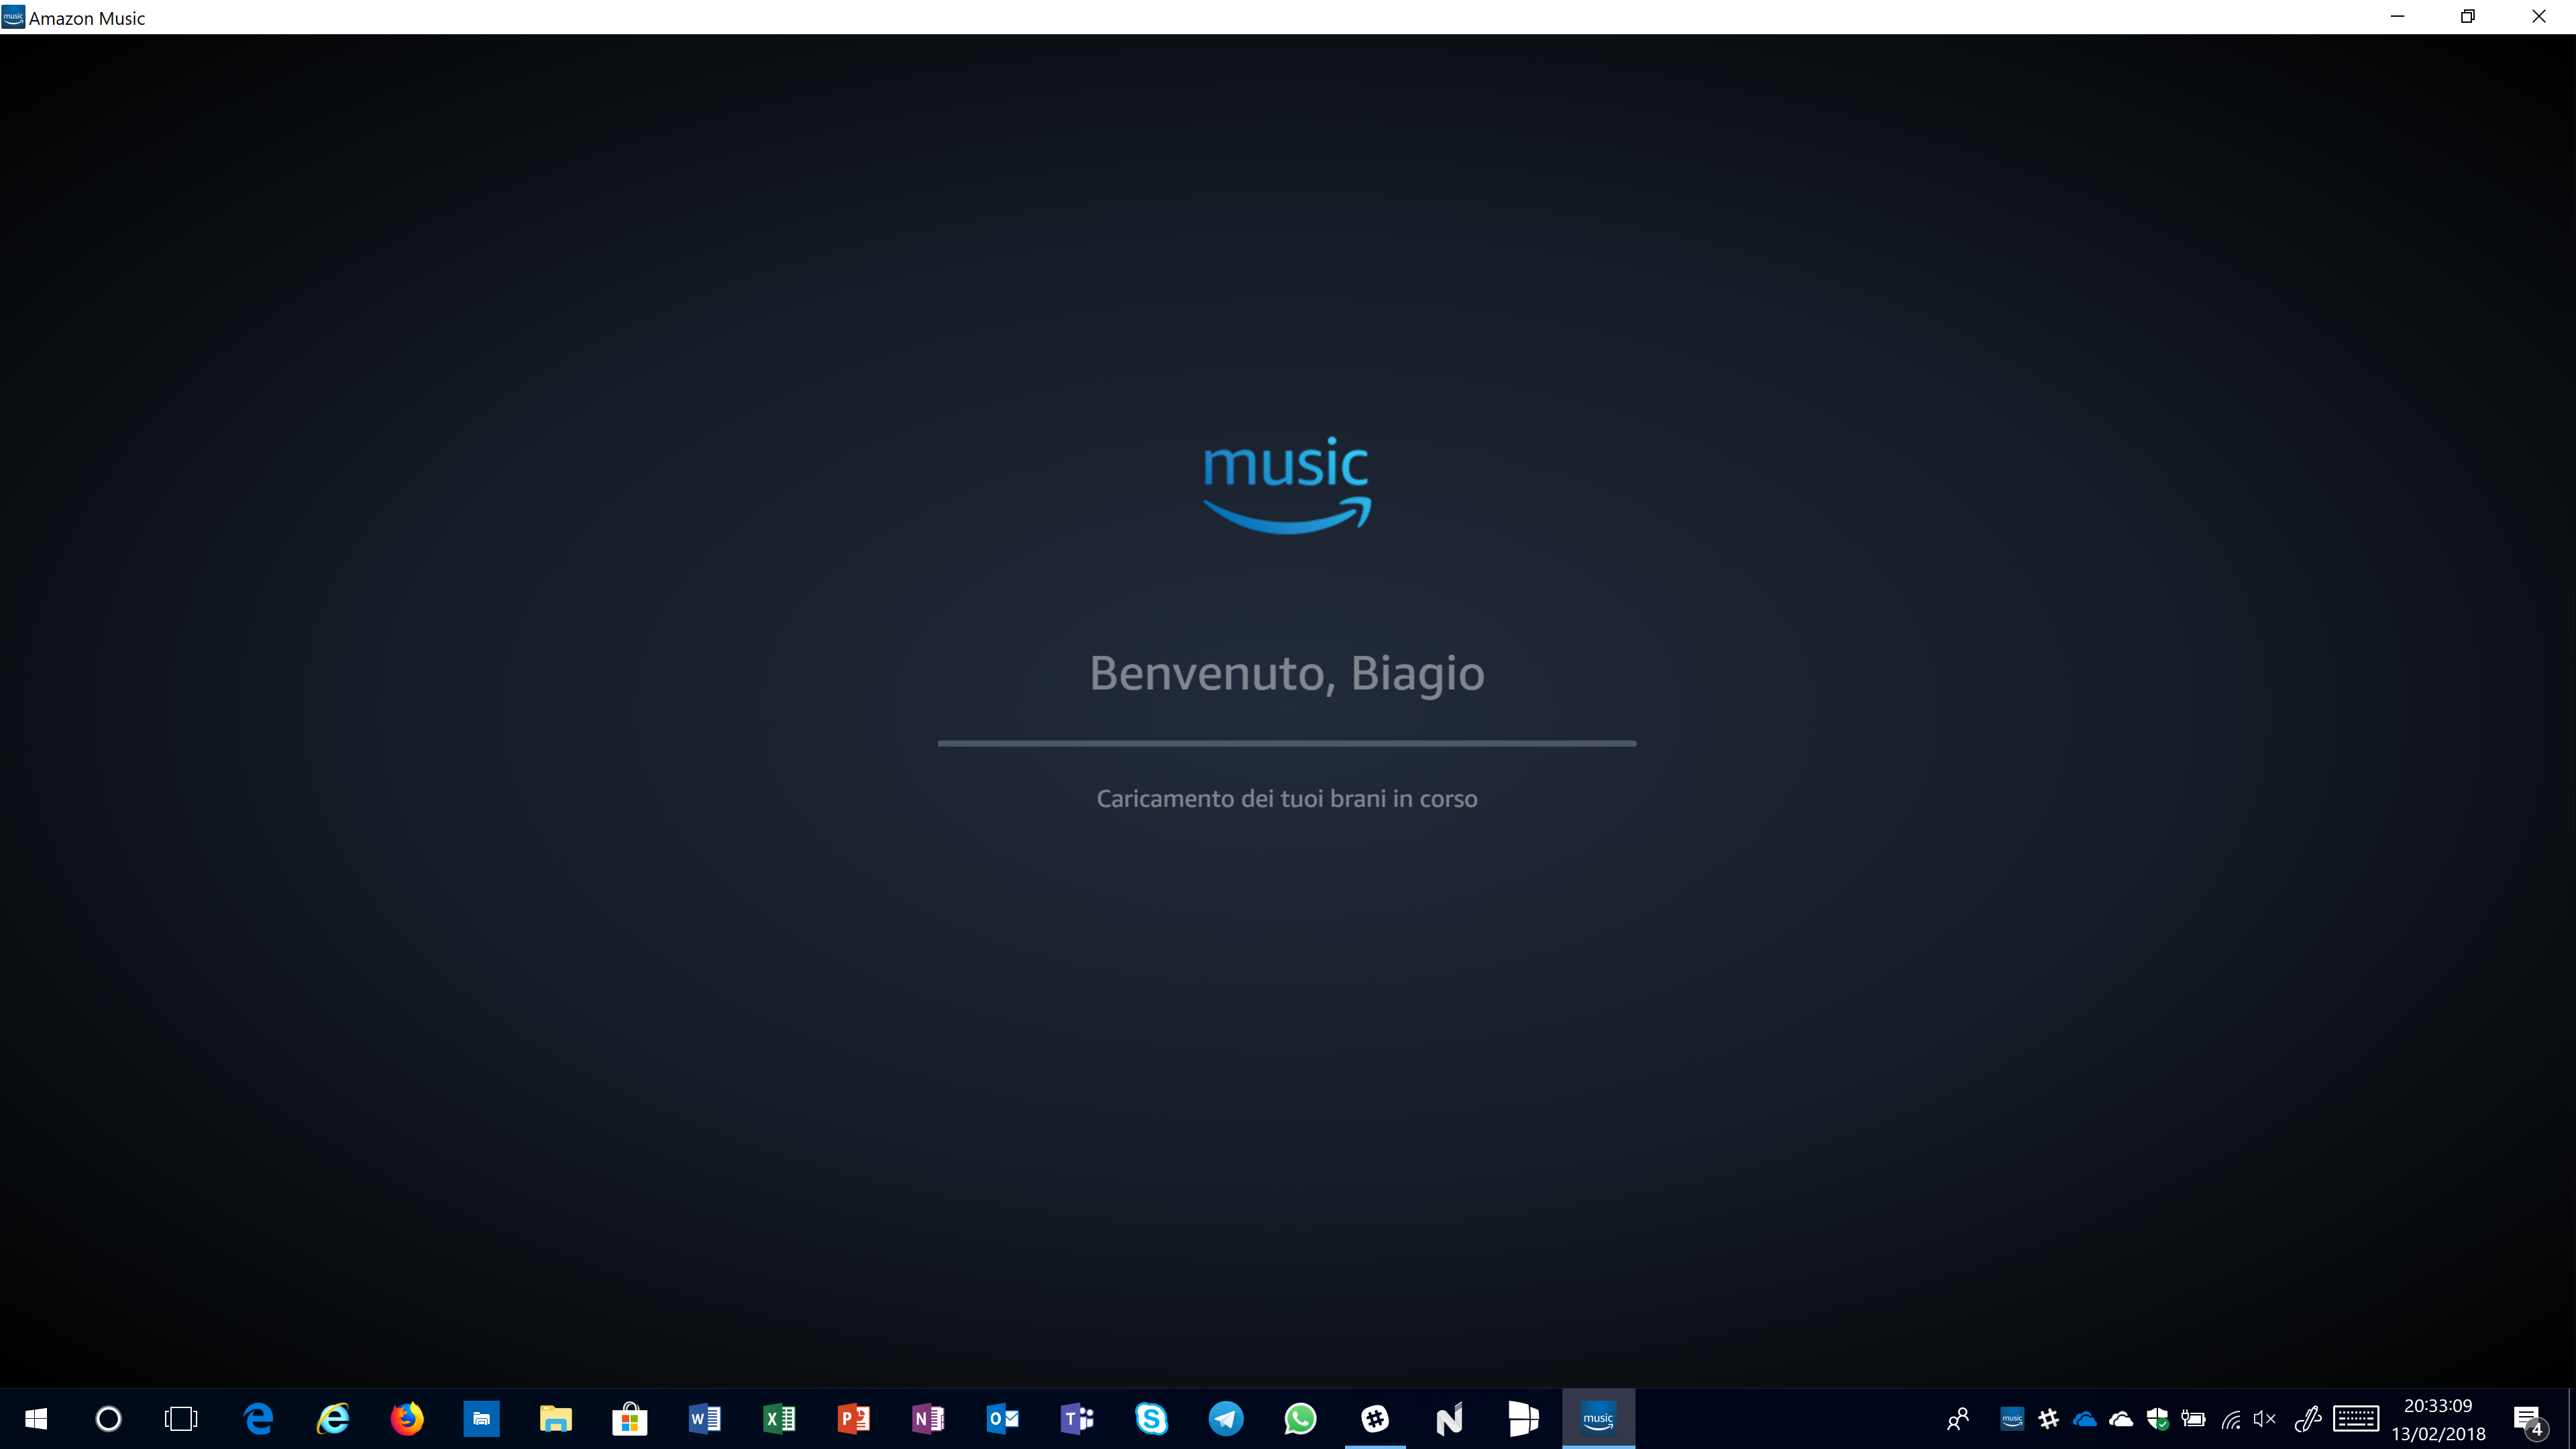Image resolution: width=2576 pixels, height=1449 pixels.
Task: Open clock and date 13/02/2018
Action: point(2438,1419)
